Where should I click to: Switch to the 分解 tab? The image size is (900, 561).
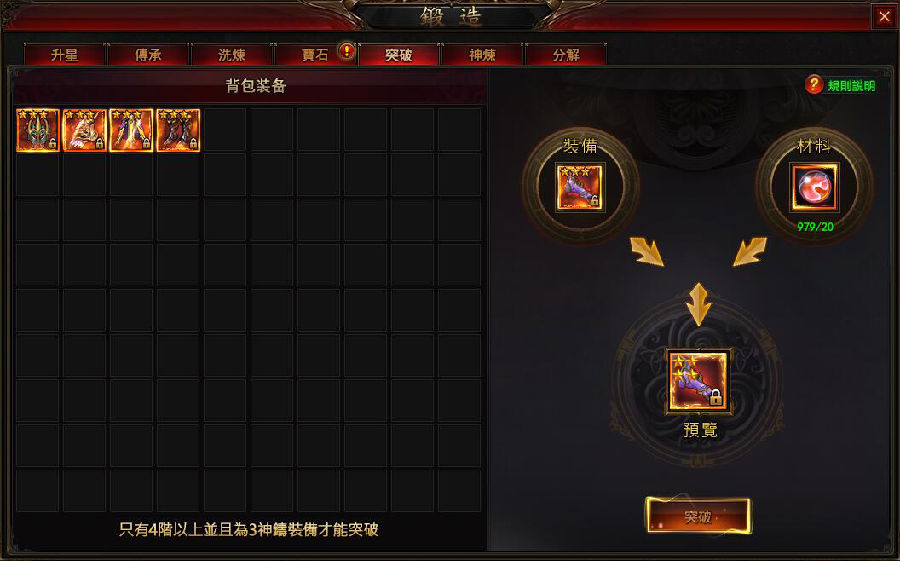click(x=566, y=55)
